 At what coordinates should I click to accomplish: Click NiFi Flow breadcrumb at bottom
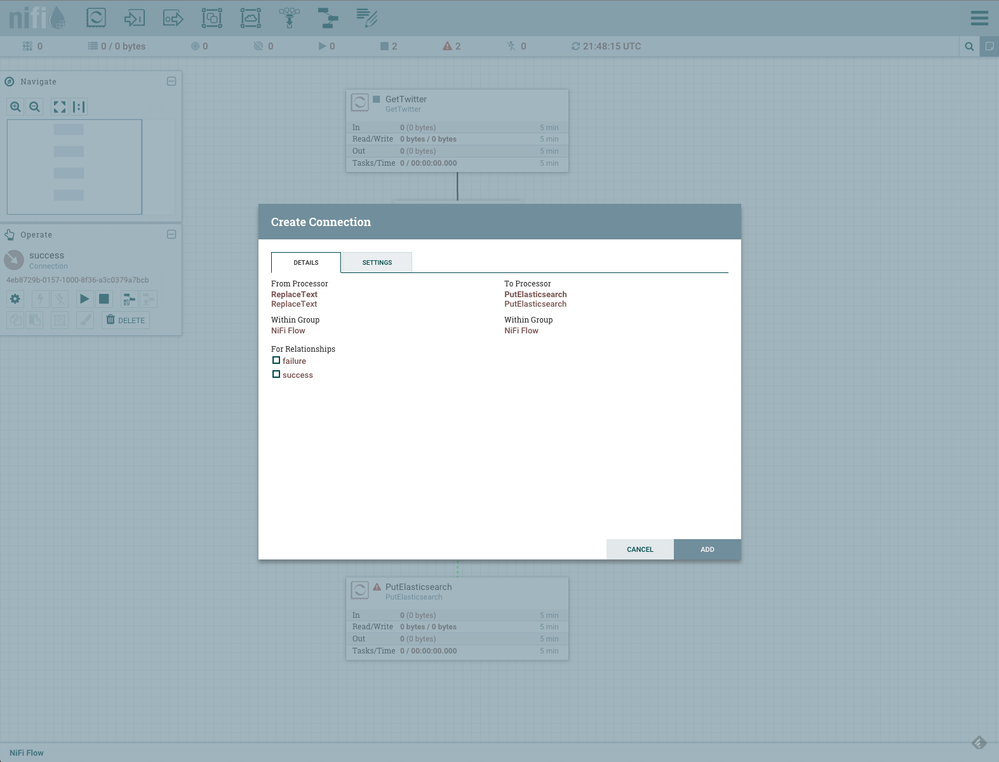tap(26, 752)
